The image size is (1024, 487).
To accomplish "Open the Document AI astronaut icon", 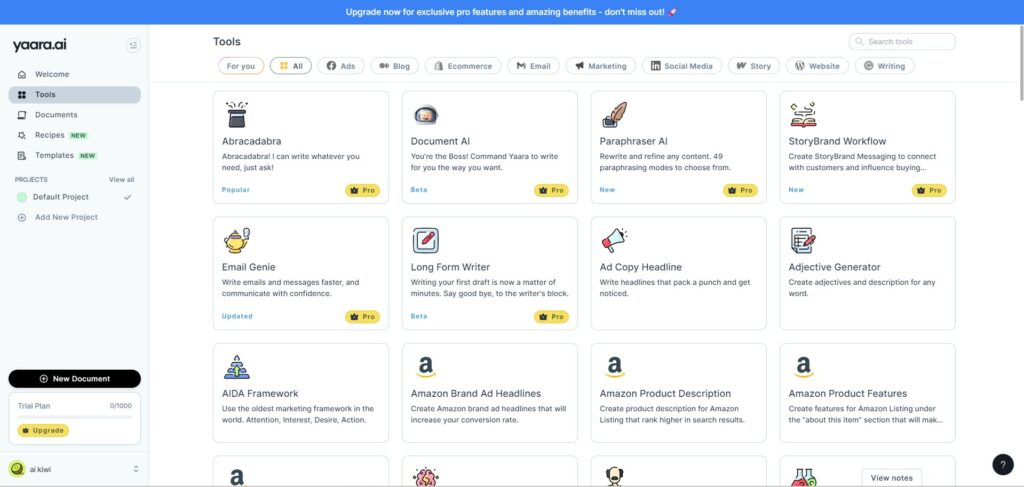I will click(426, 115).
